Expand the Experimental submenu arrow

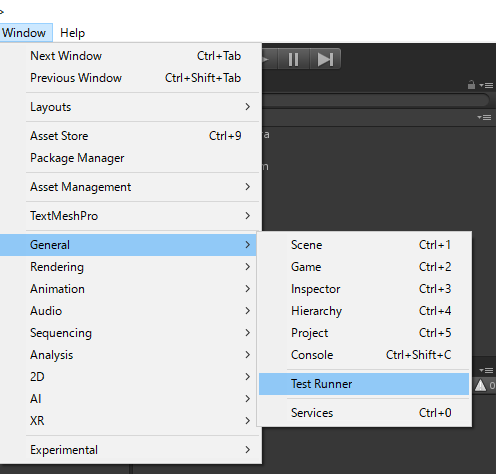coord(247,450)
